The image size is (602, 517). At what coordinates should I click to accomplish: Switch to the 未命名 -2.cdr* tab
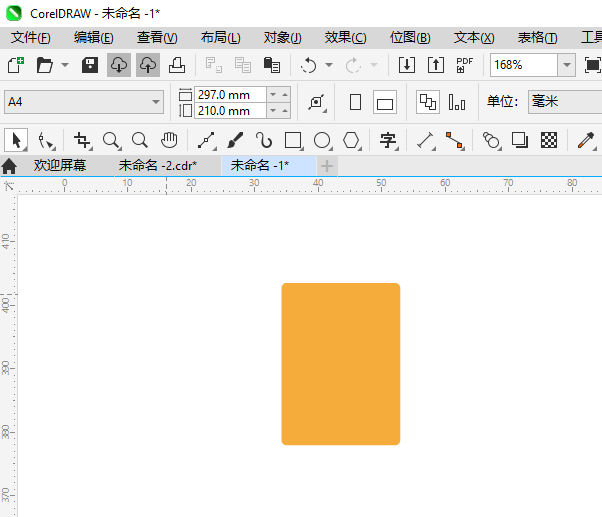point(157,165)
